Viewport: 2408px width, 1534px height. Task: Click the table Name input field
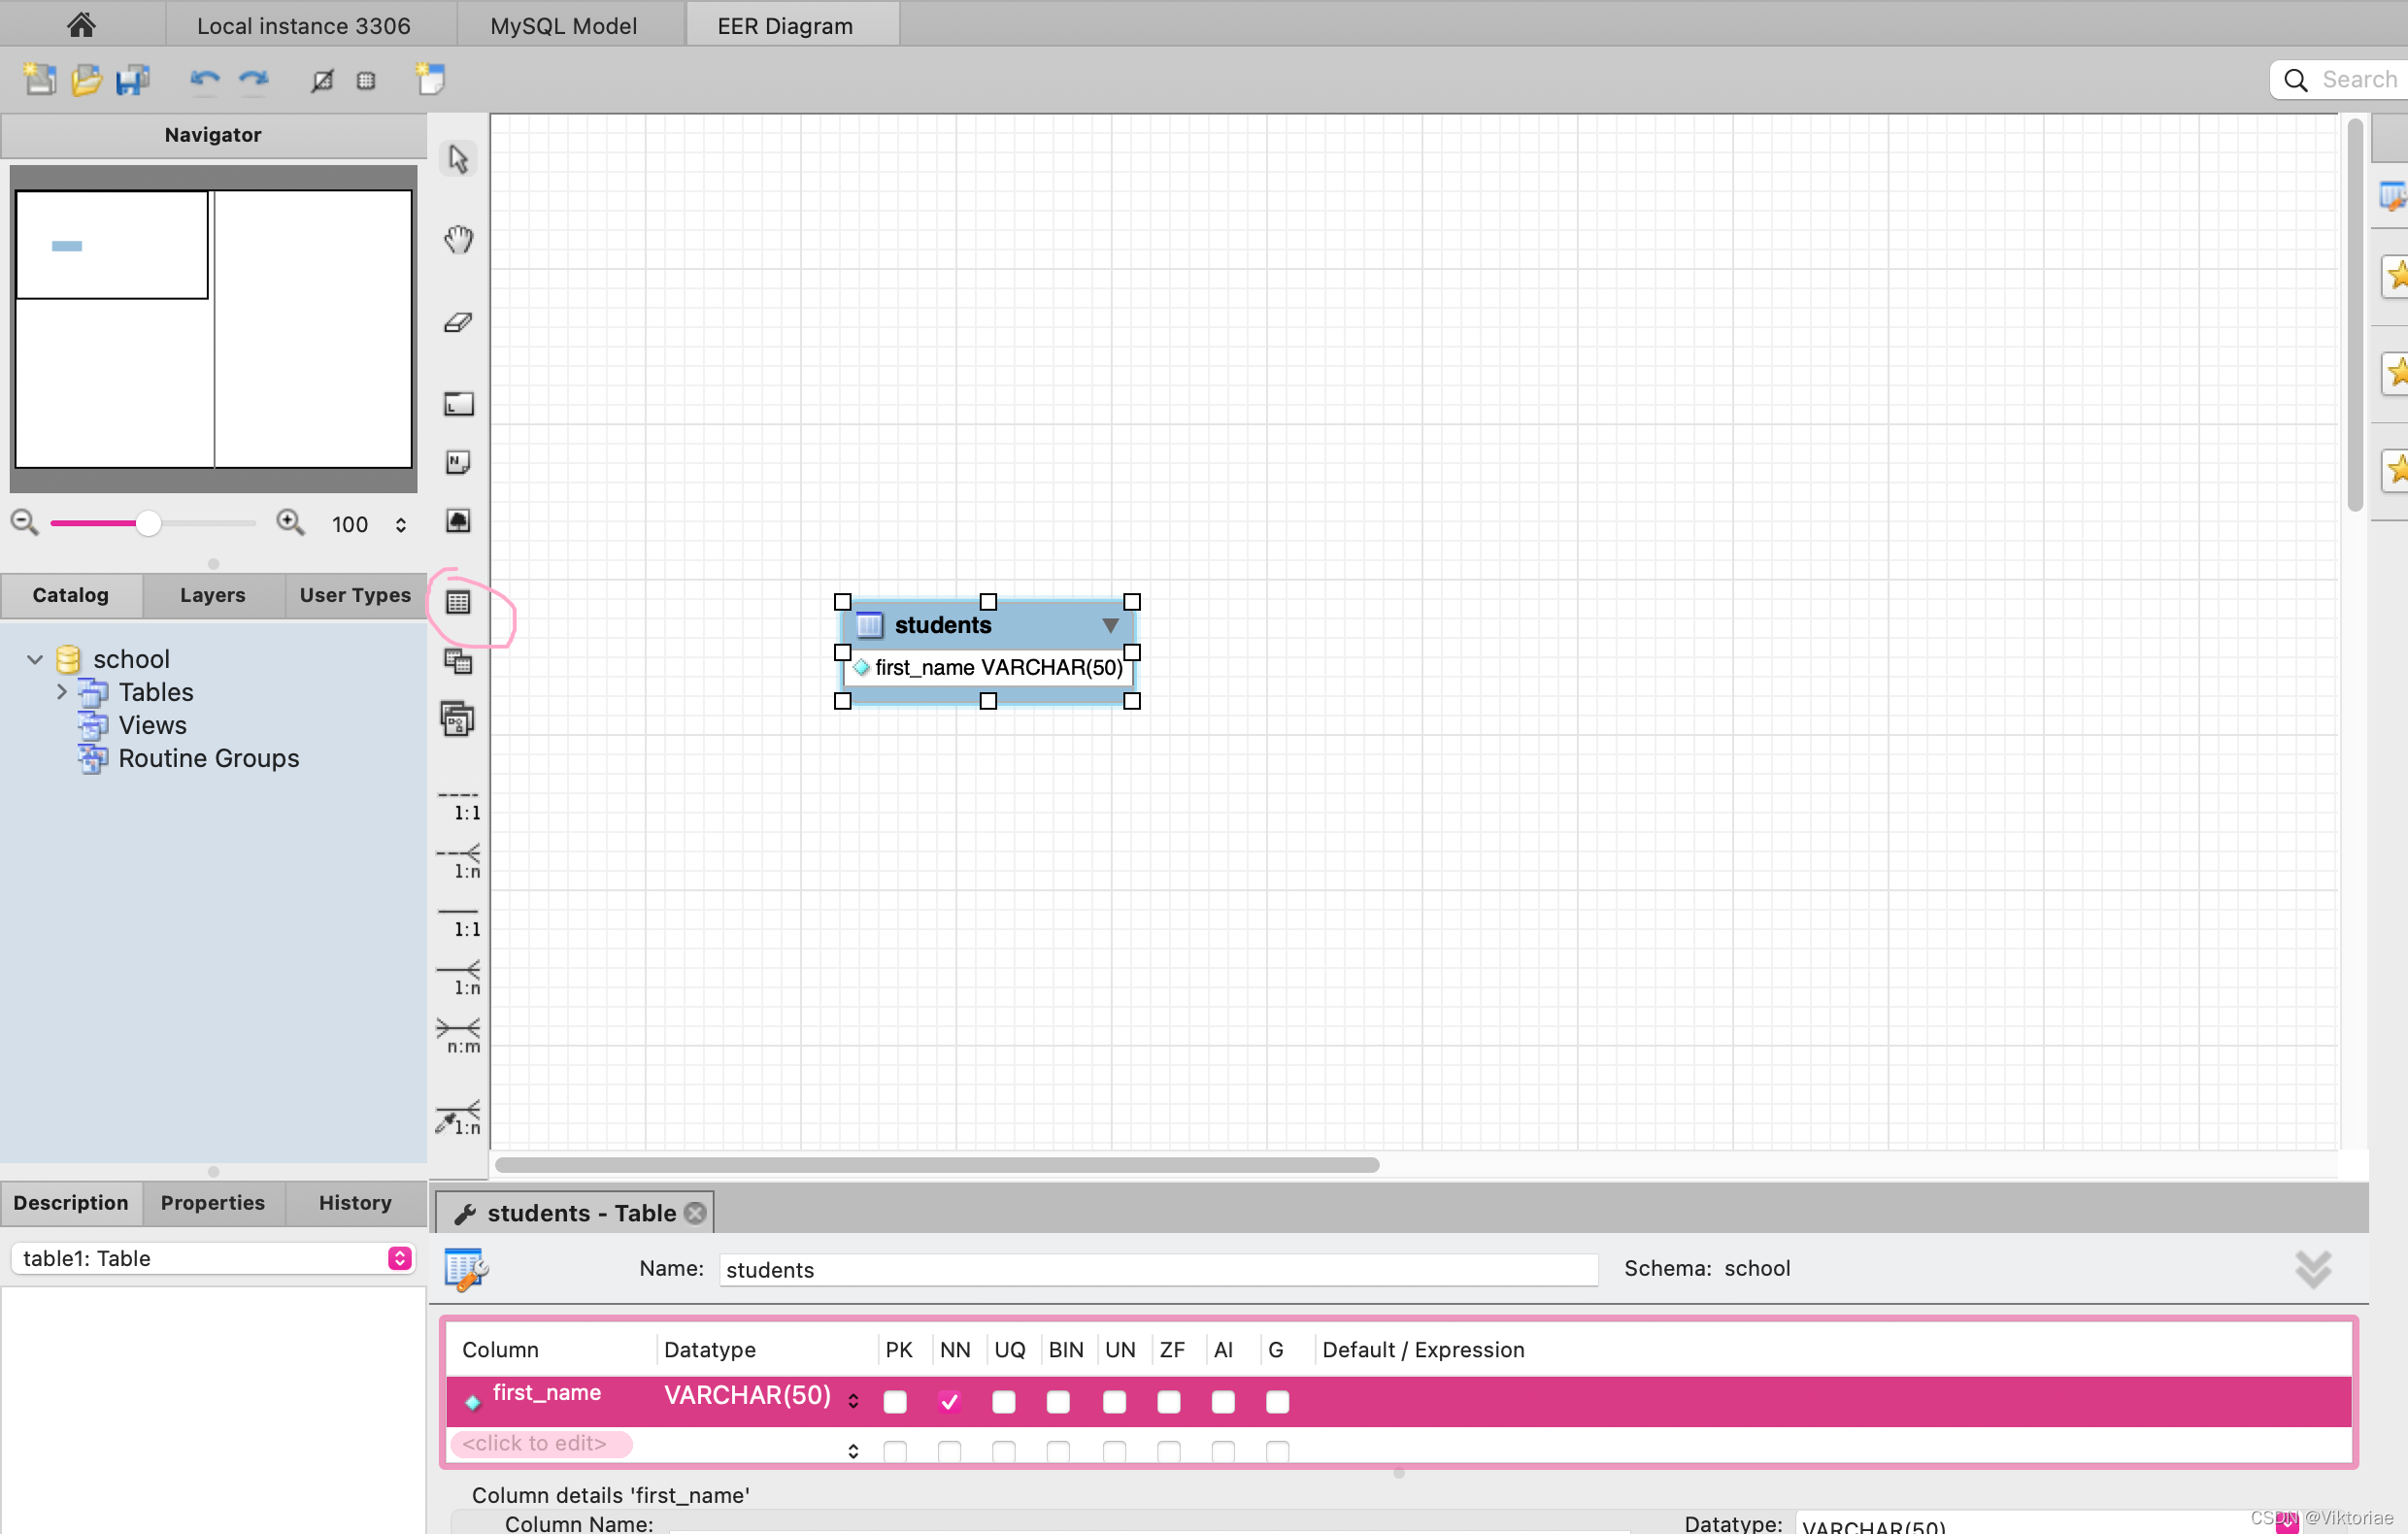tap(1157, 1269)
